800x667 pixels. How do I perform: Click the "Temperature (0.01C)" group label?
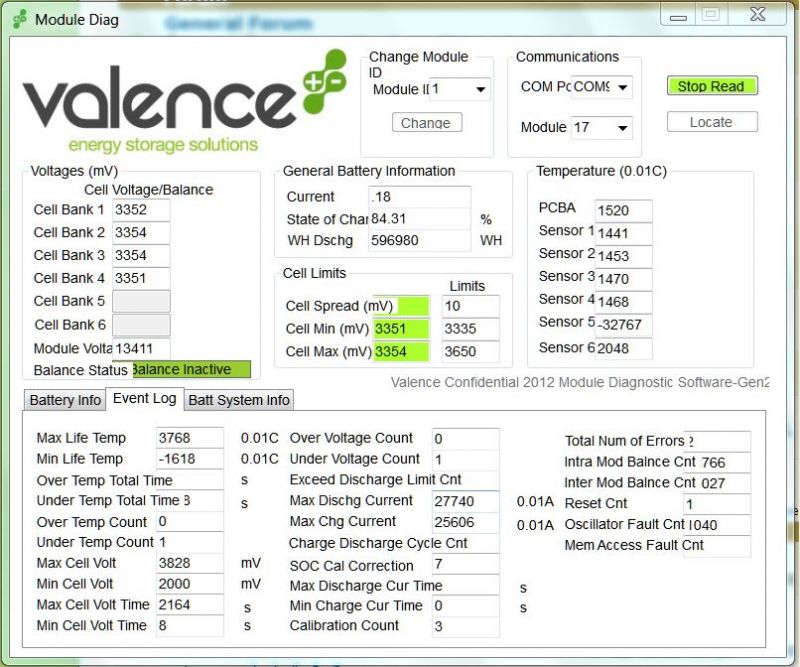(x=602, y=171)
